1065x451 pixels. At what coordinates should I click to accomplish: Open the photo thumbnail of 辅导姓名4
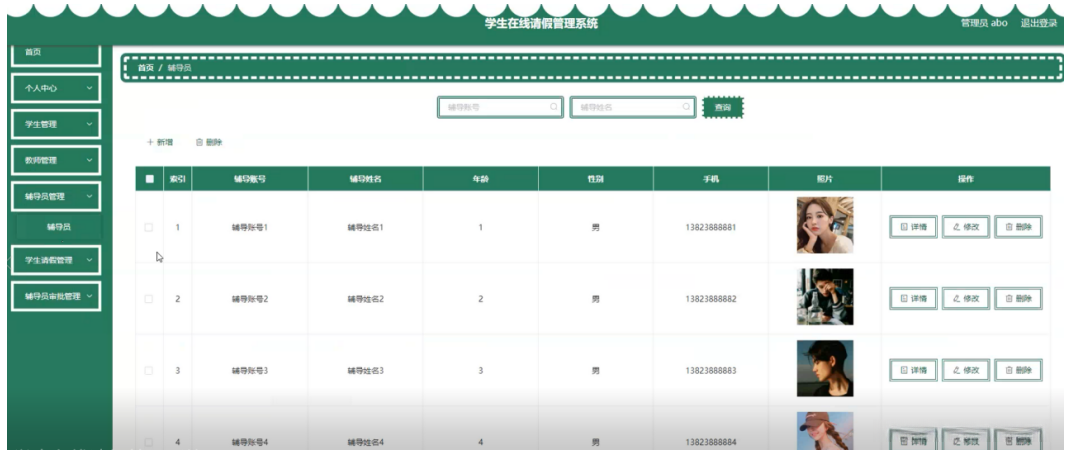(x=825, y=431)
